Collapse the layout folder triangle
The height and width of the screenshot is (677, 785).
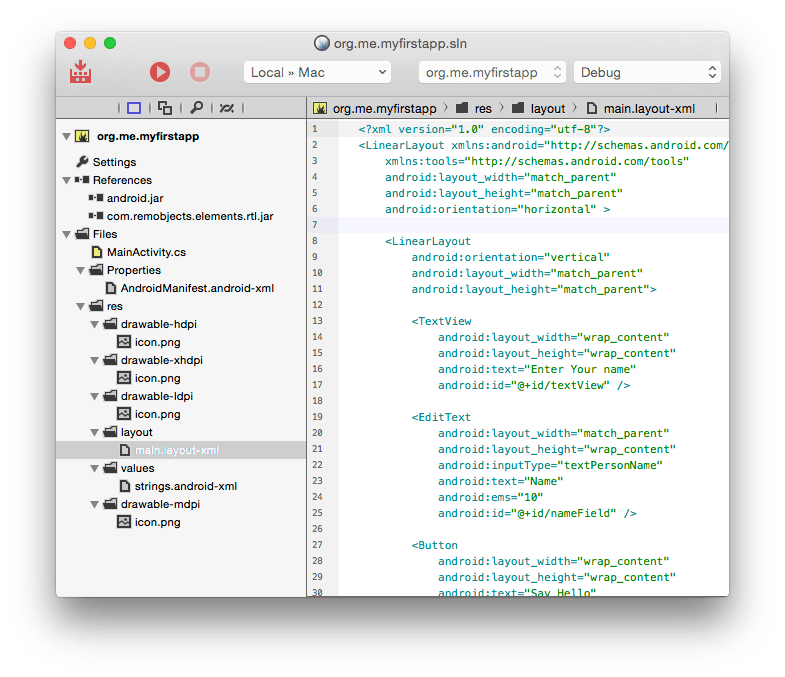point(94,433)
